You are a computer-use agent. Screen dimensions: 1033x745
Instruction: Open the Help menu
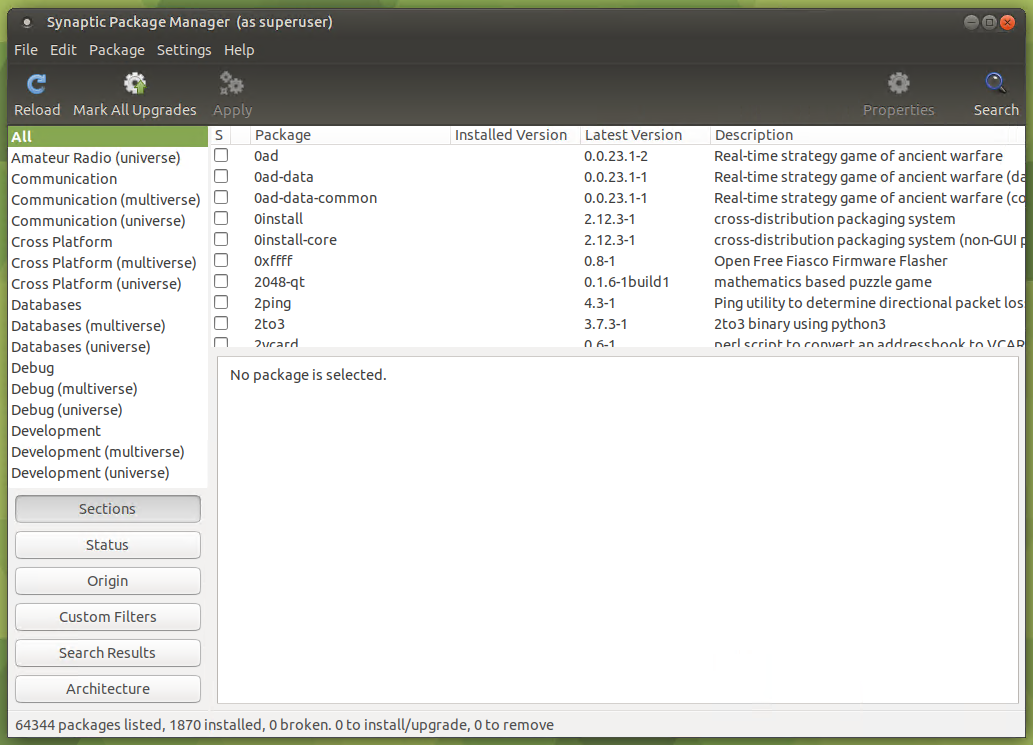[238, 50]
